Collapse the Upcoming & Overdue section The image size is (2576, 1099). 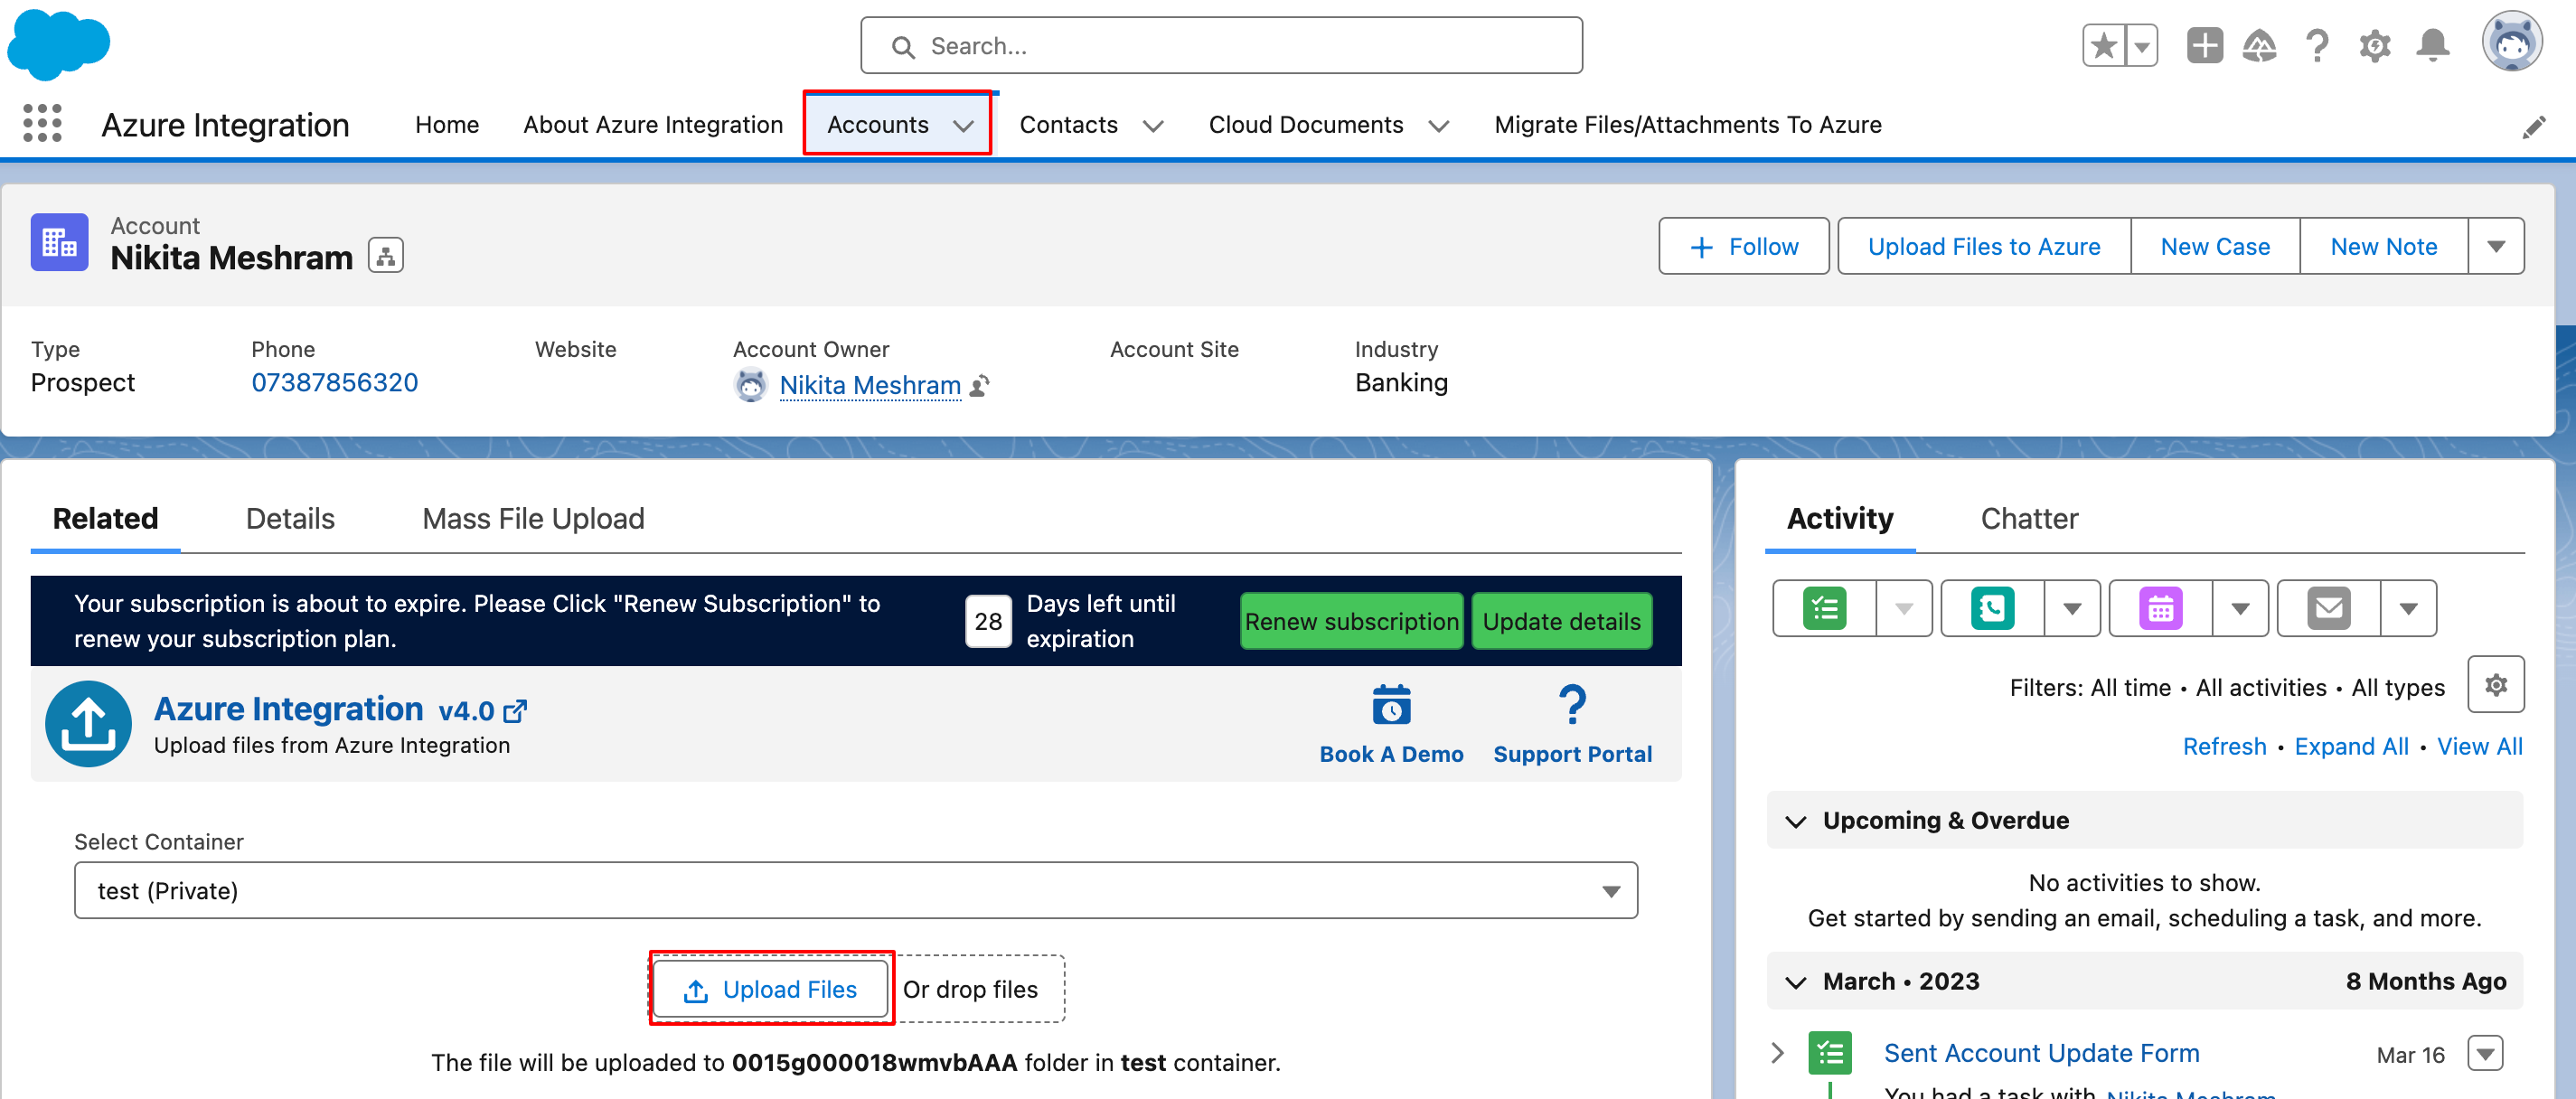pos(1796,821)
